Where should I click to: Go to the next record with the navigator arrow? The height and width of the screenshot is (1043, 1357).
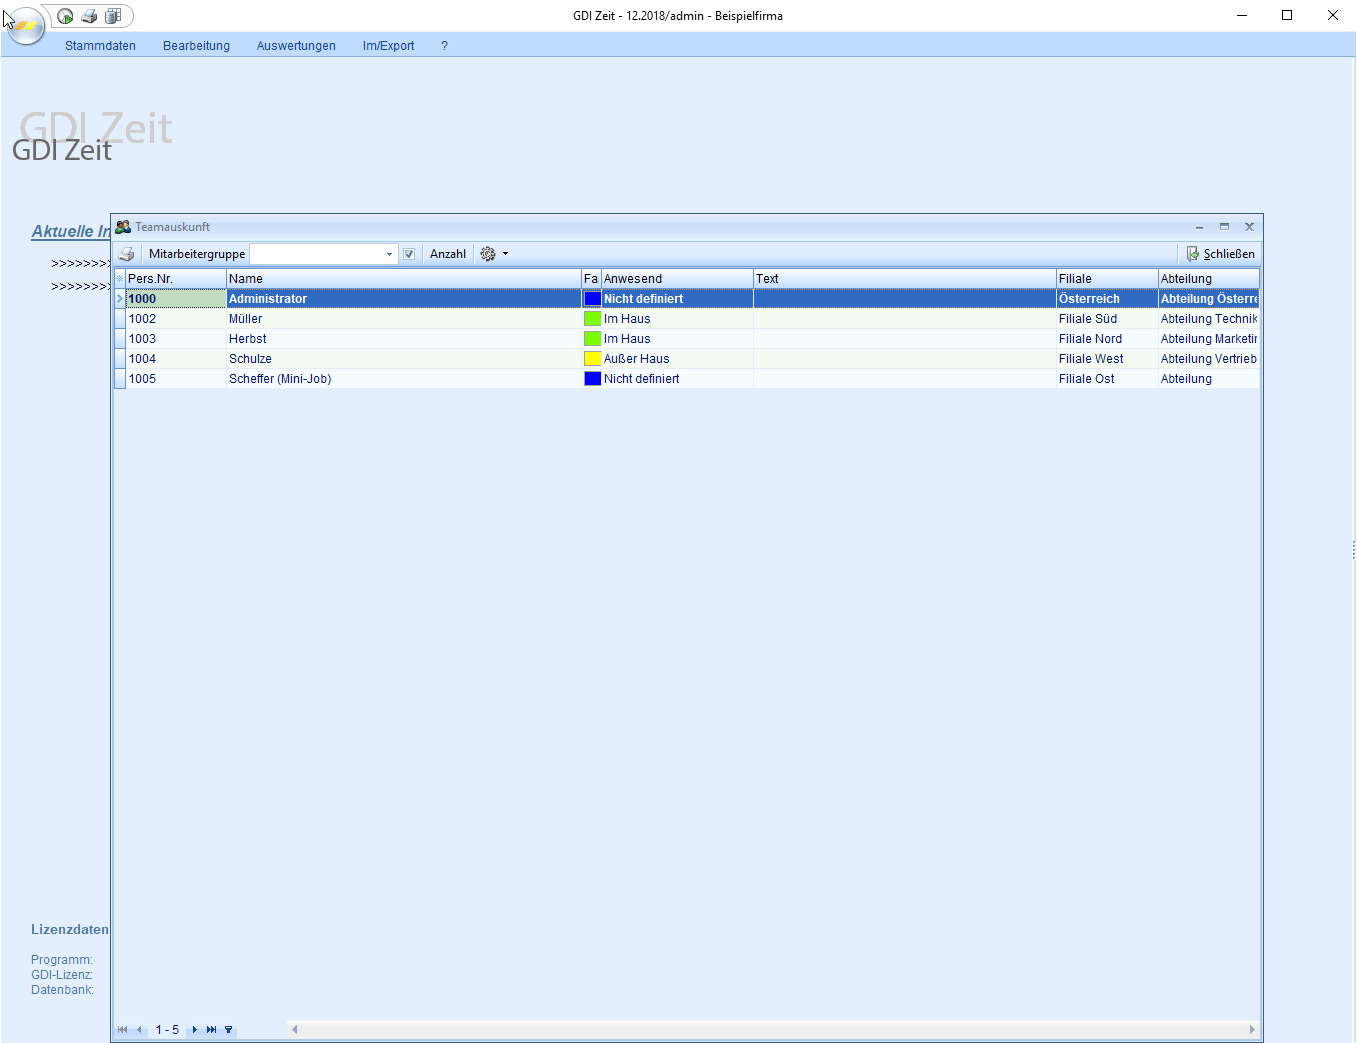(195, 1030)
